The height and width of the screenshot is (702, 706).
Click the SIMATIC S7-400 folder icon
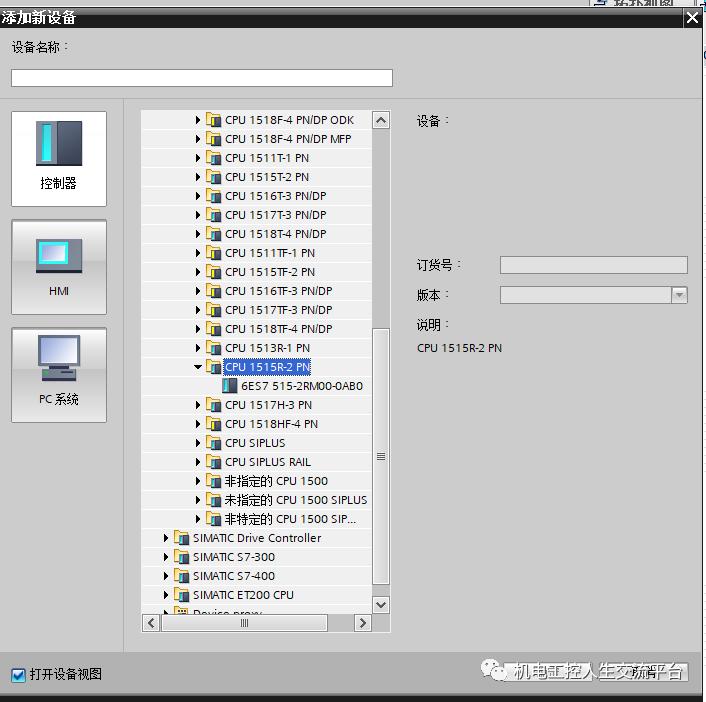[x=181, y=575]
